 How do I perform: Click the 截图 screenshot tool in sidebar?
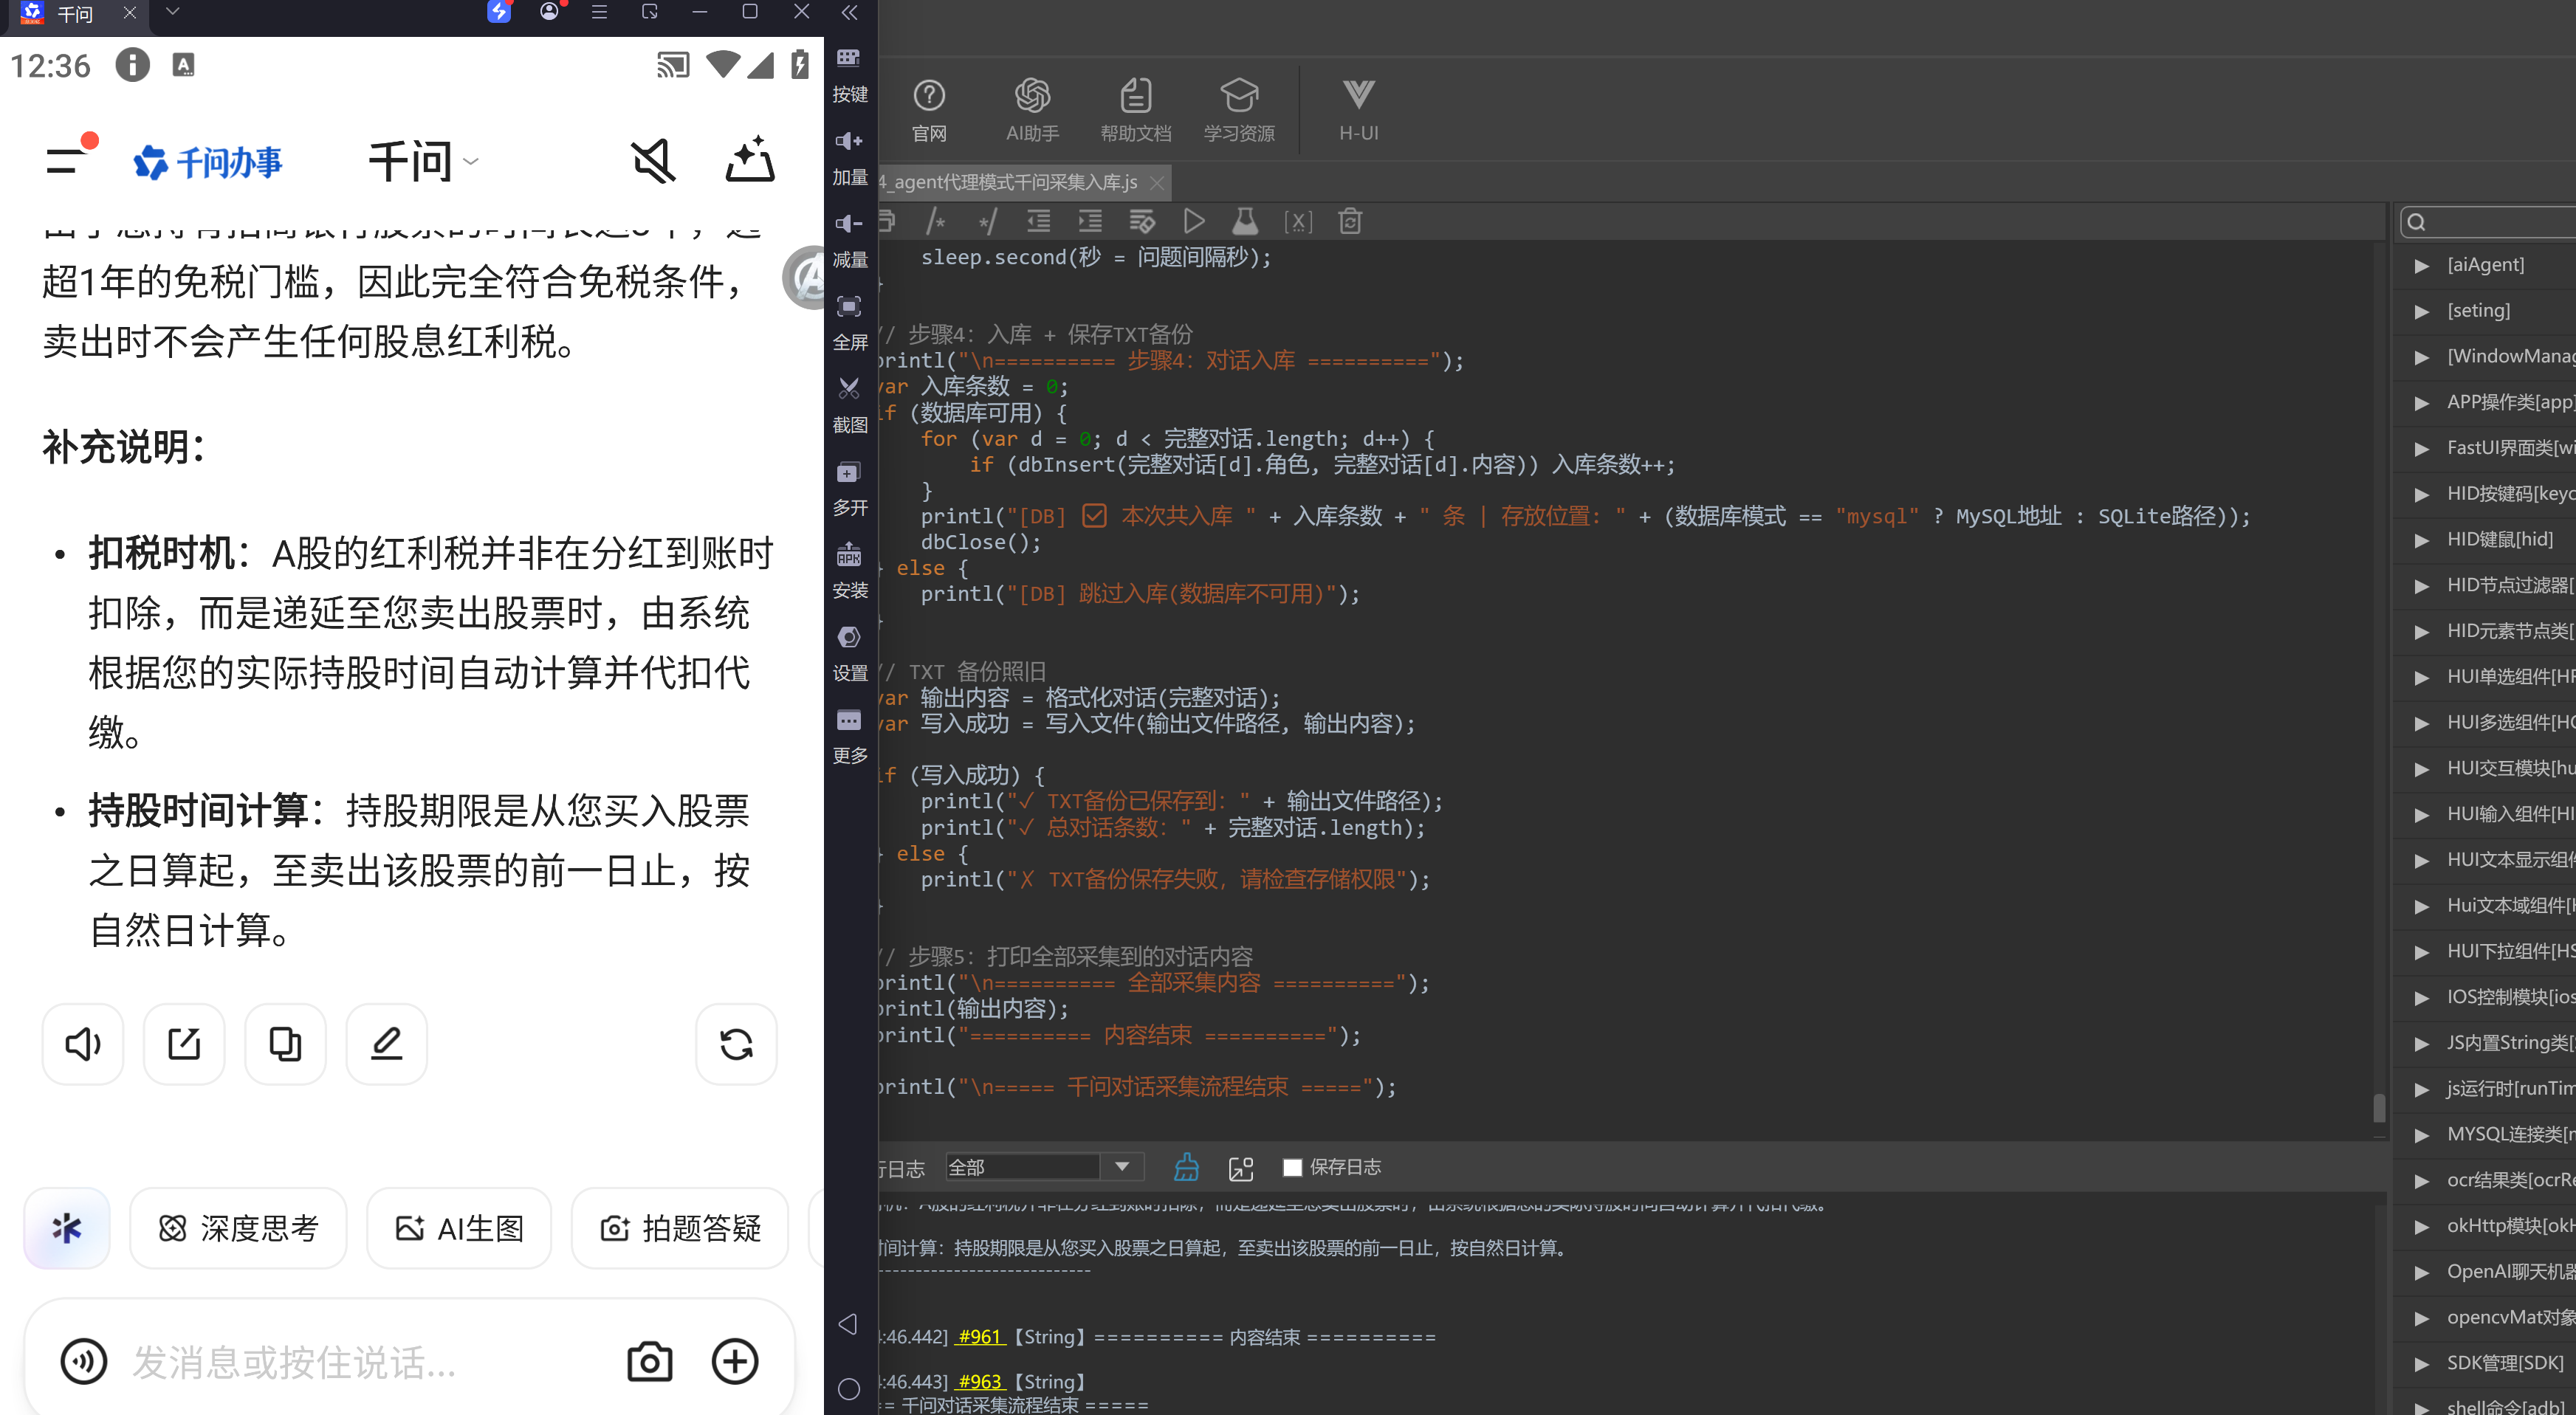coord(849,404)
